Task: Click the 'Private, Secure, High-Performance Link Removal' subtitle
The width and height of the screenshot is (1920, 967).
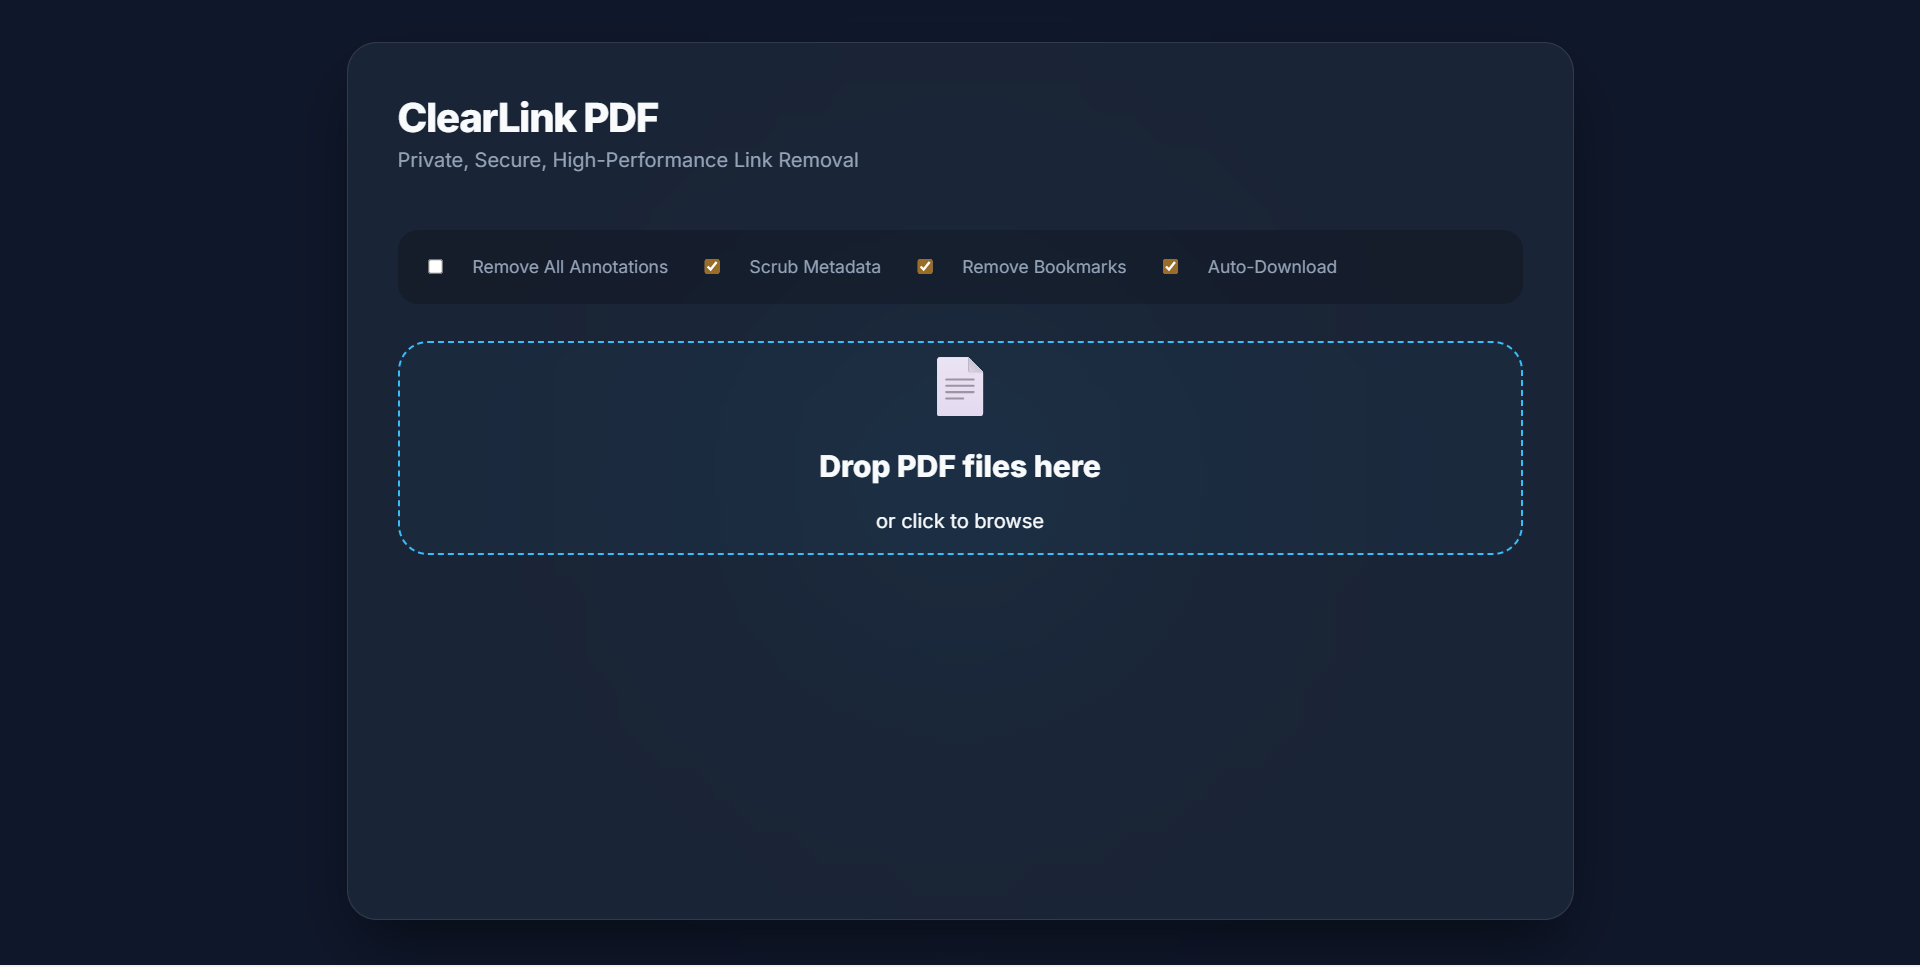Action: point(628,160)
